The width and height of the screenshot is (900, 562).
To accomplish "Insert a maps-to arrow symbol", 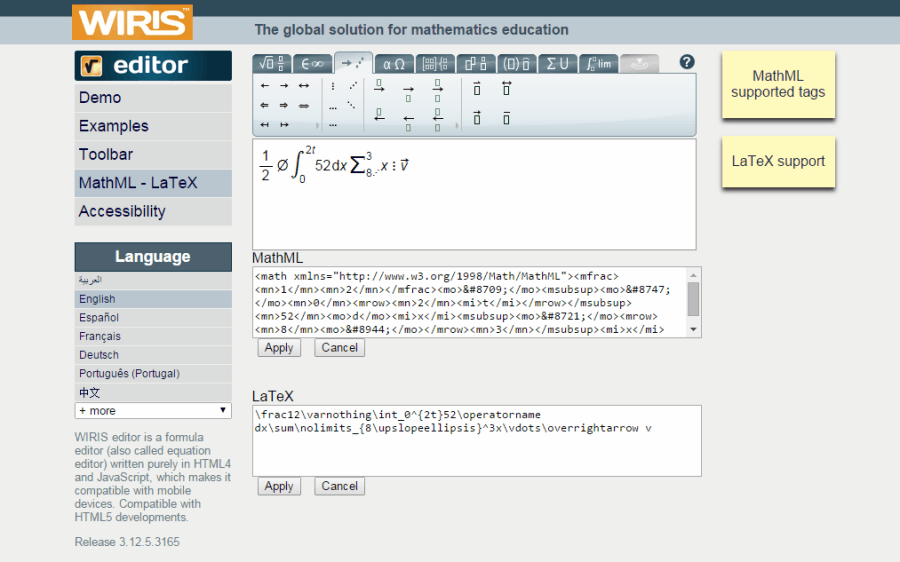I will [x=284, y=125].
